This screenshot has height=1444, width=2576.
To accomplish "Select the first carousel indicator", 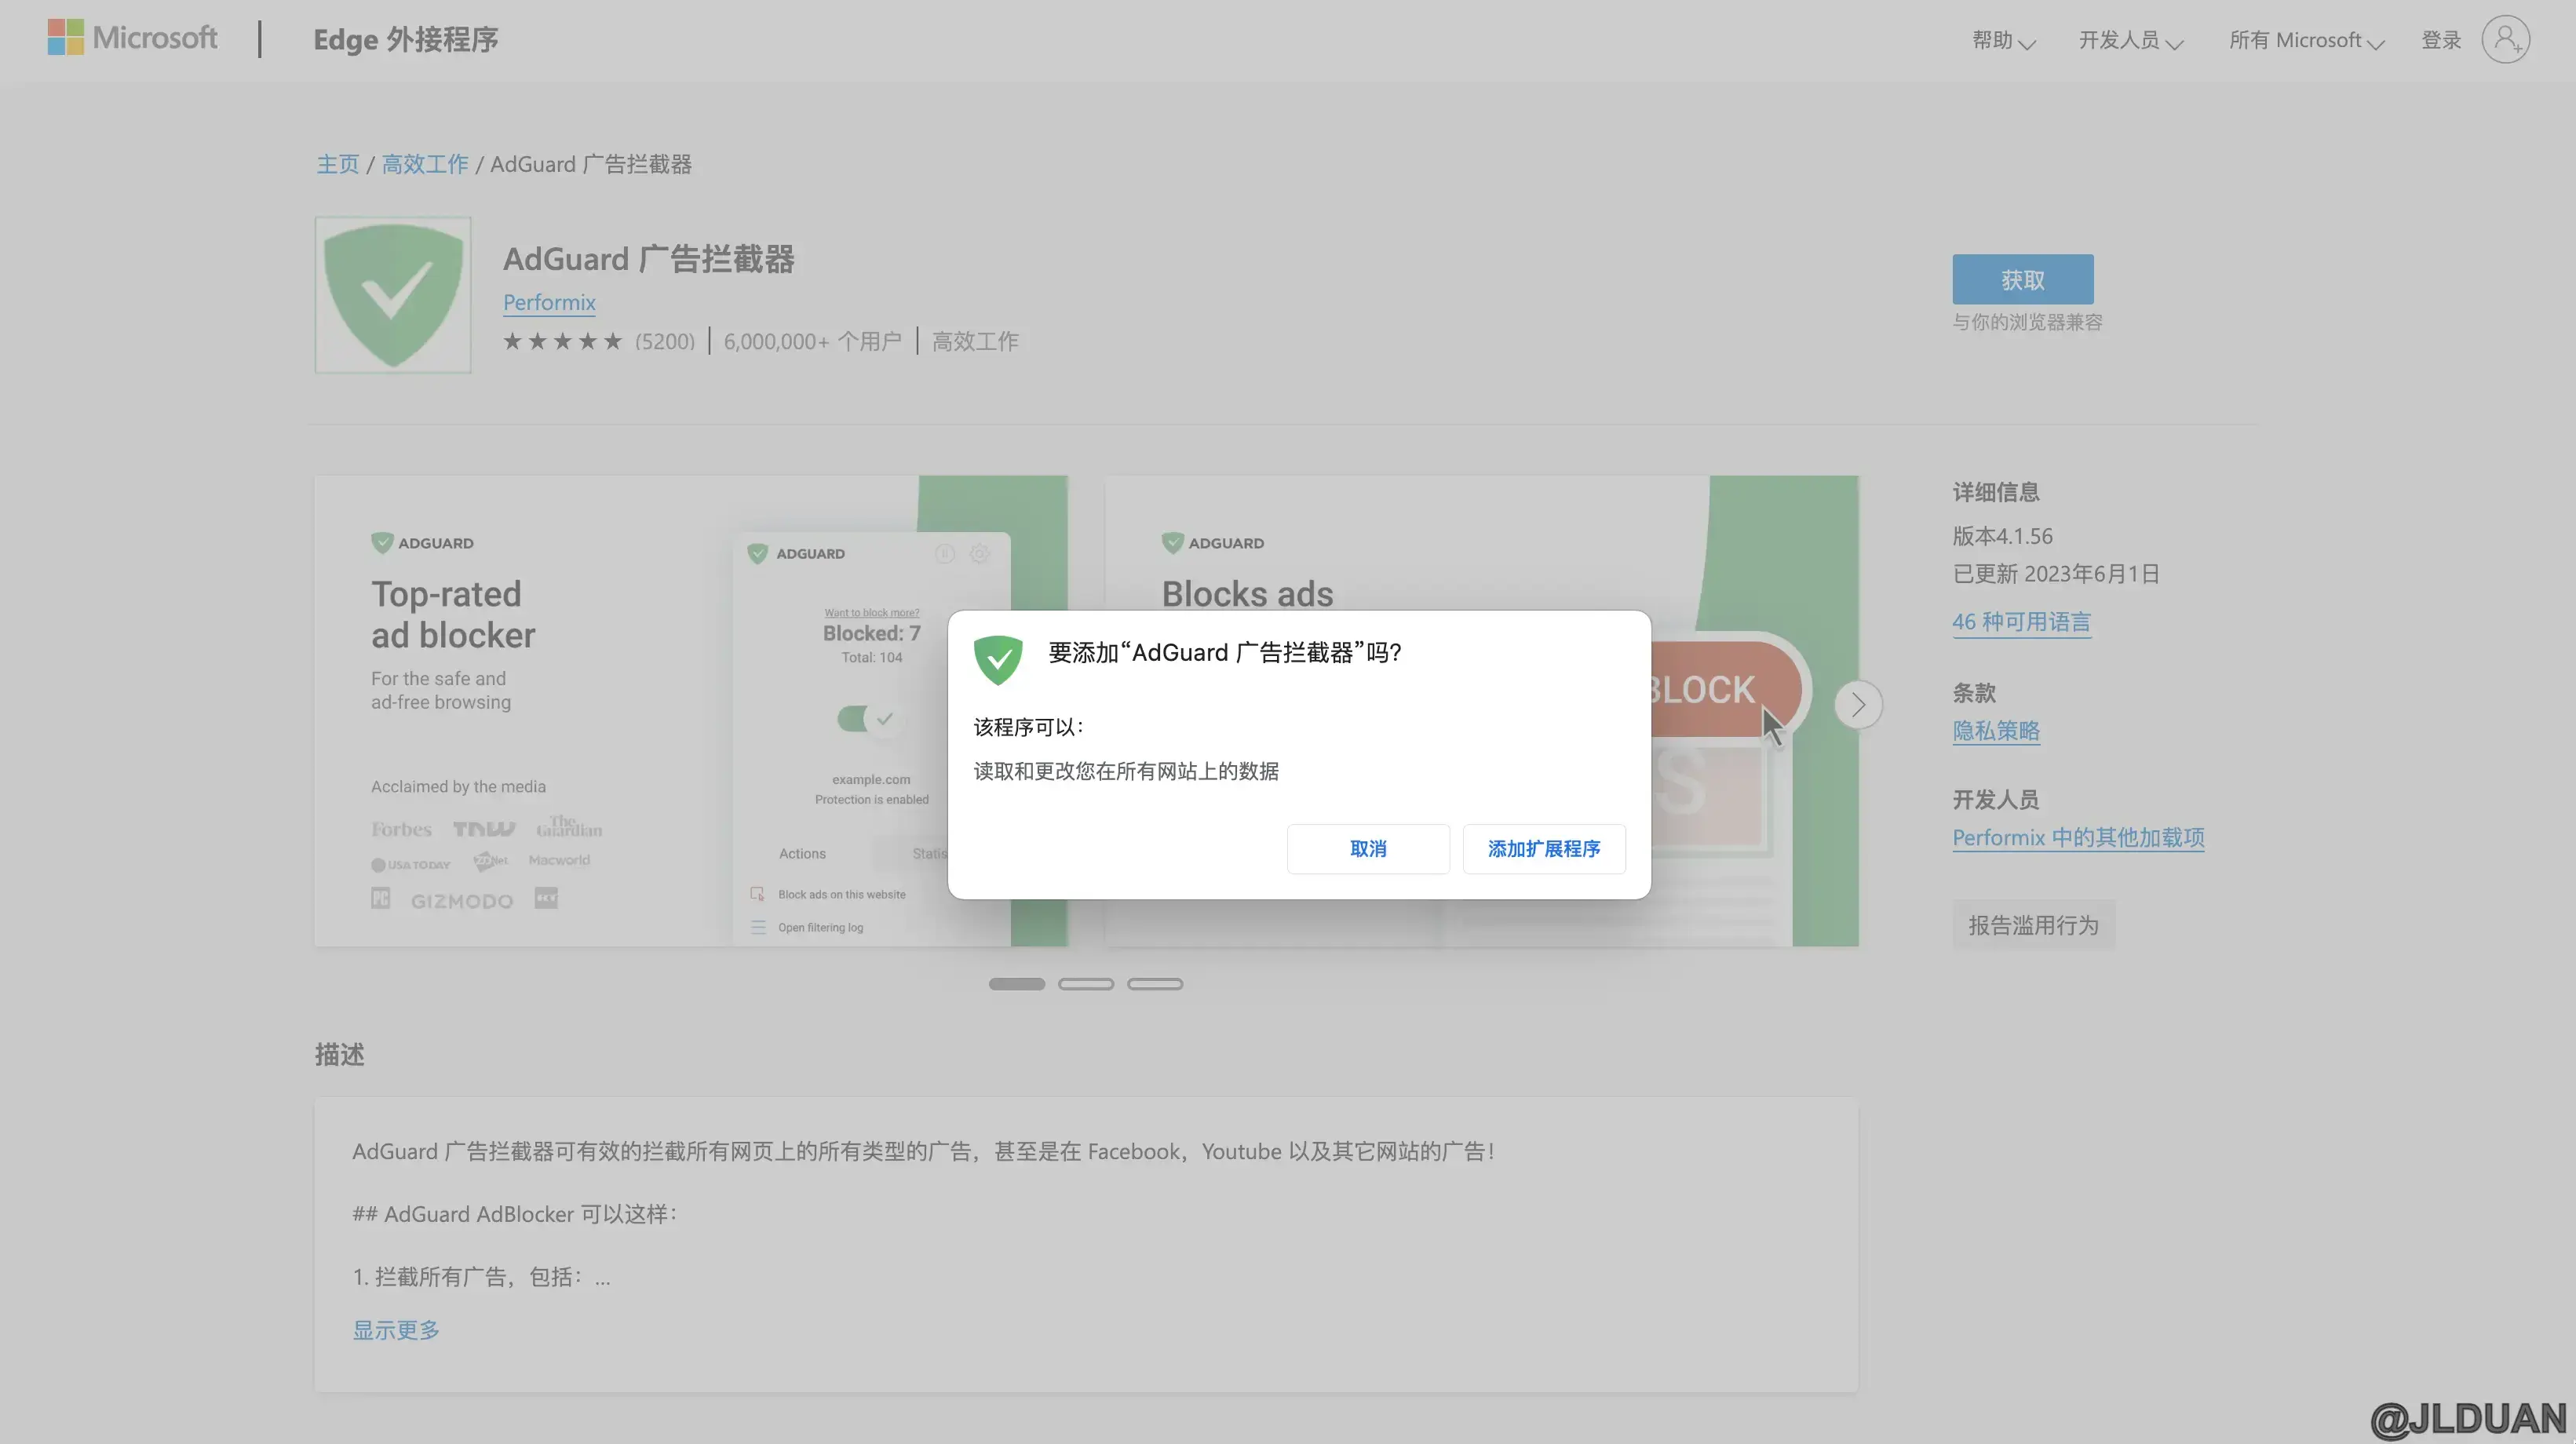I will tap(1016, 984).
